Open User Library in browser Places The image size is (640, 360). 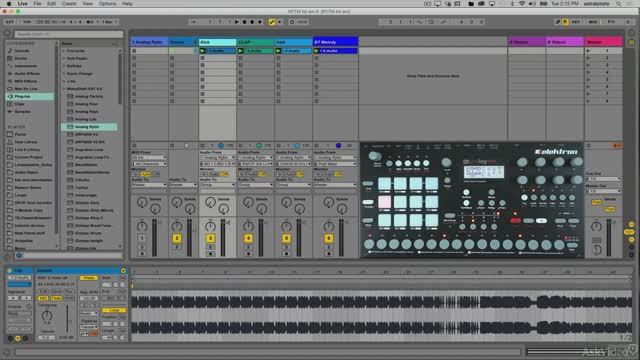[x=25, y=142]
